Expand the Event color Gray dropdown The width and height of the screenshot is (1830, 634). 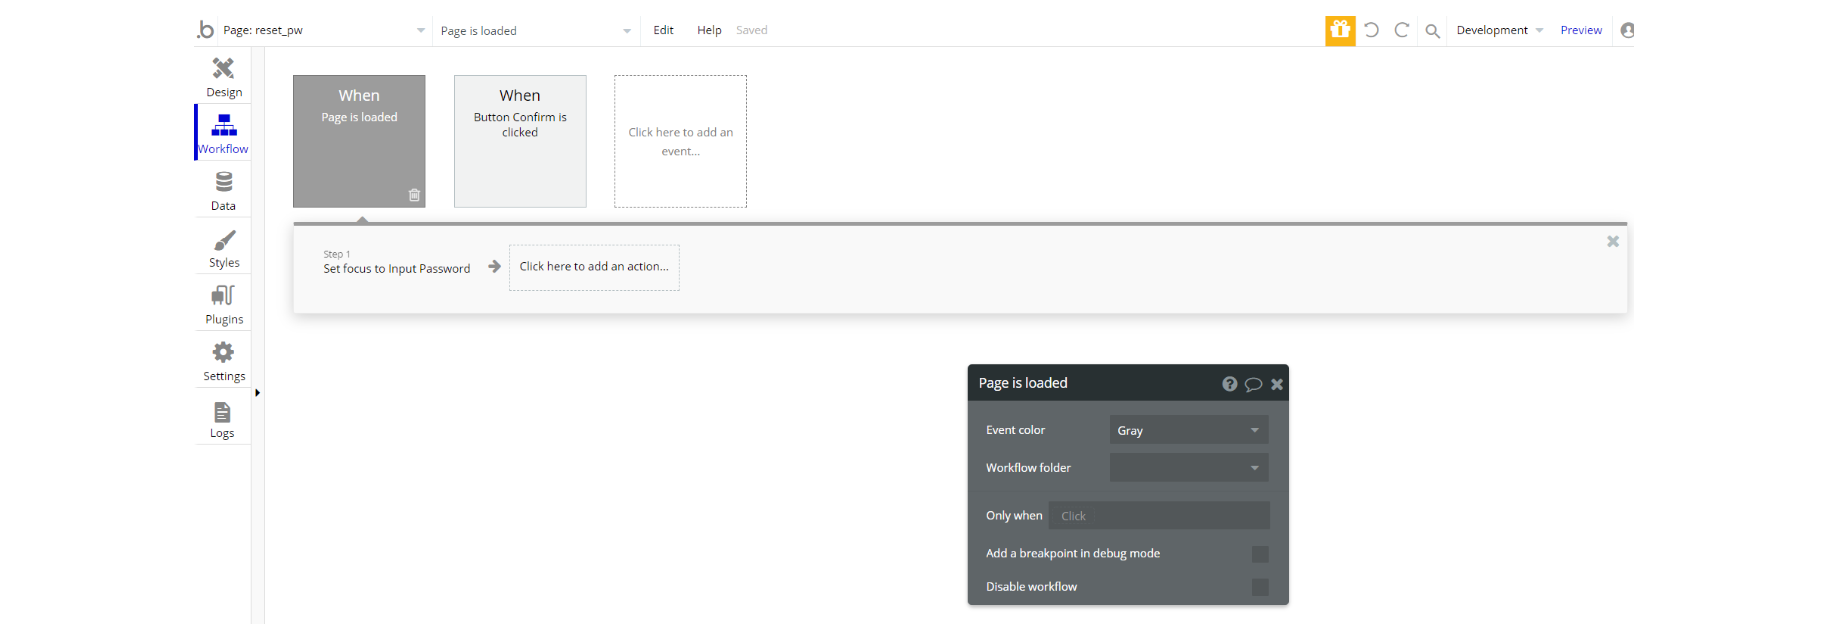coord(1189,430)
